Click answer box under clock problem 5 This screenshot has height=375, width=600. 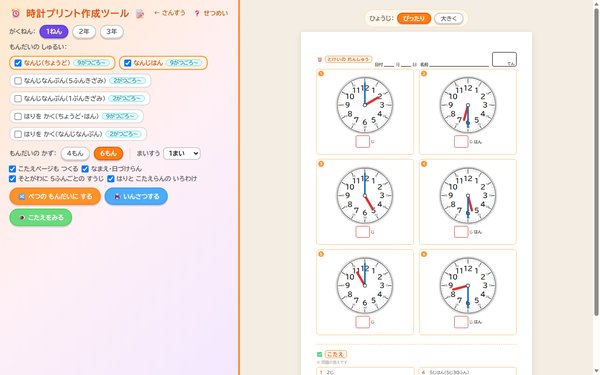click(x=362, y=322)
